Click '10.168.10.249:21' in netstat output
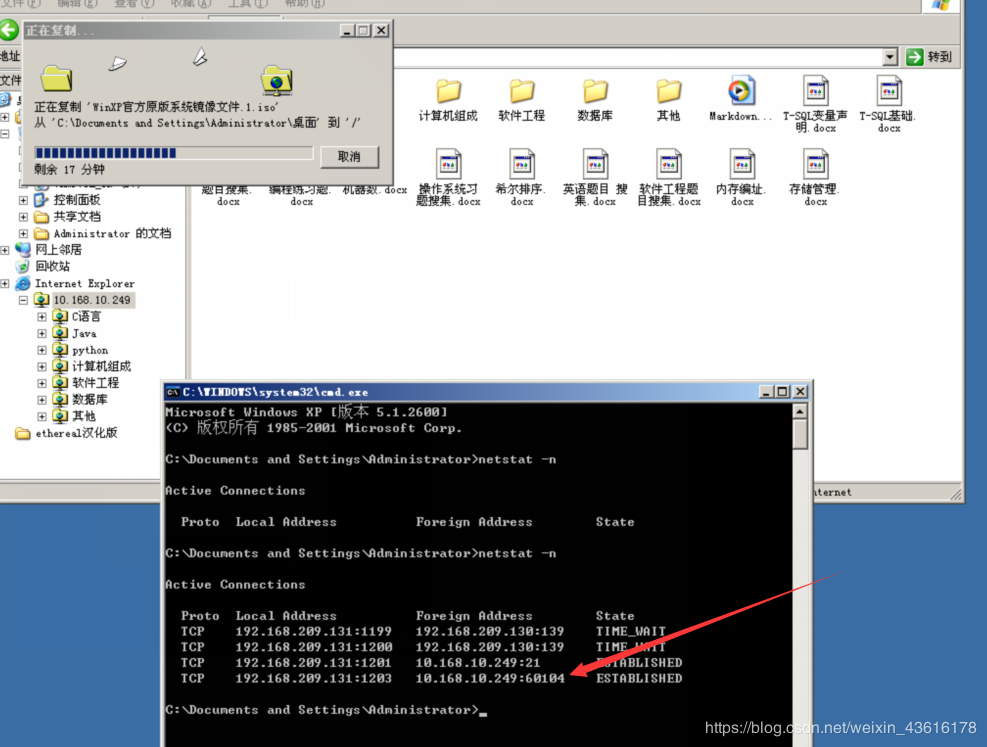 pyautogui.click(x=478, y=663)
